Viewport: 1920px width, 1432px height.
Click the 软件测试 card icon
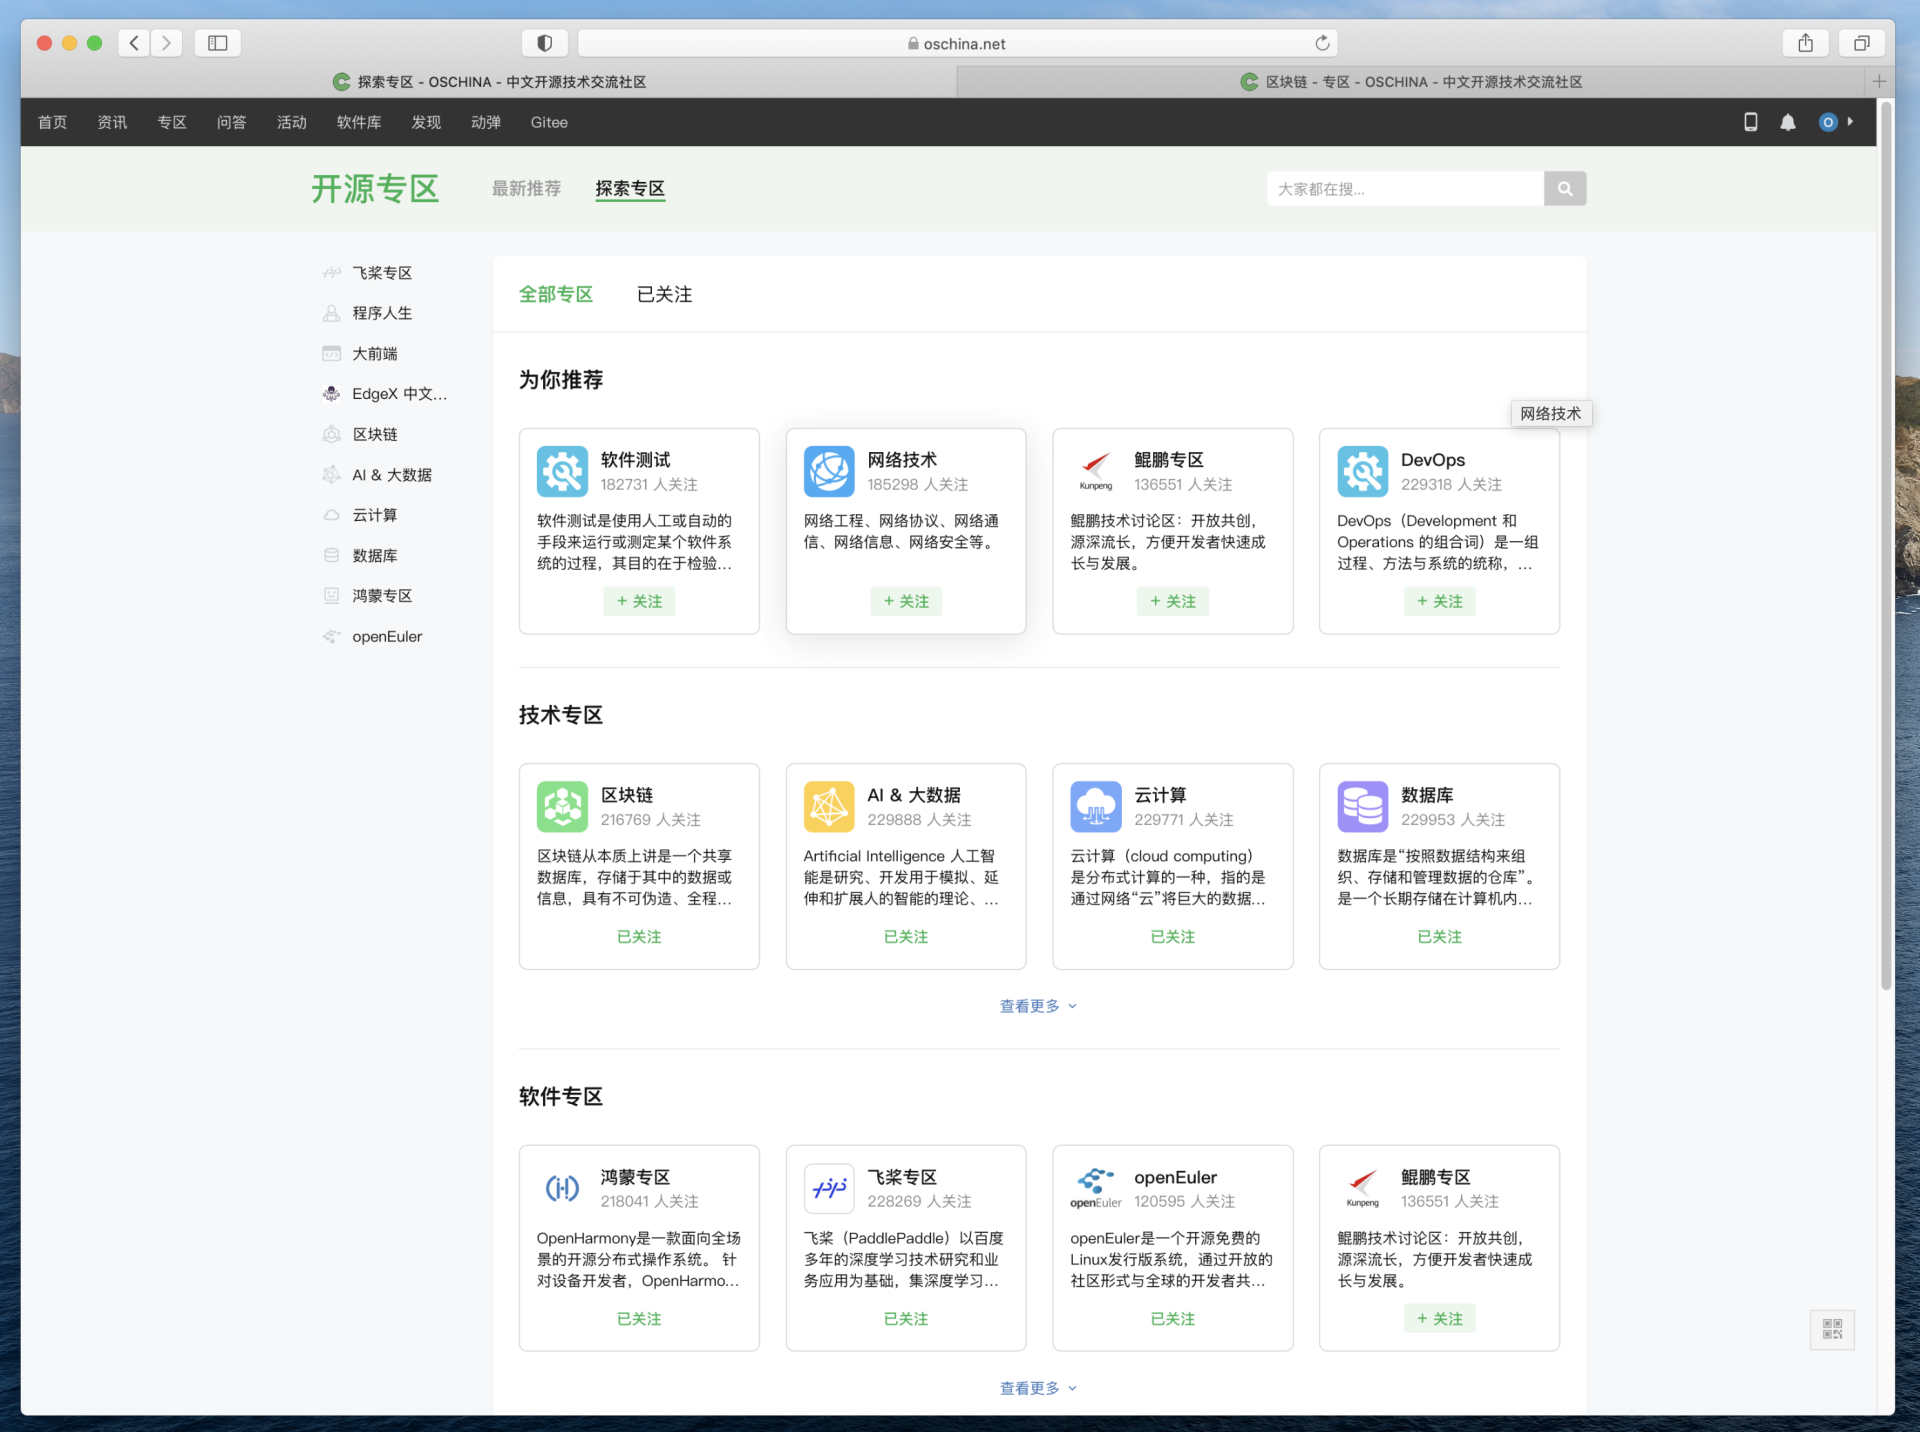pos(562,471)
